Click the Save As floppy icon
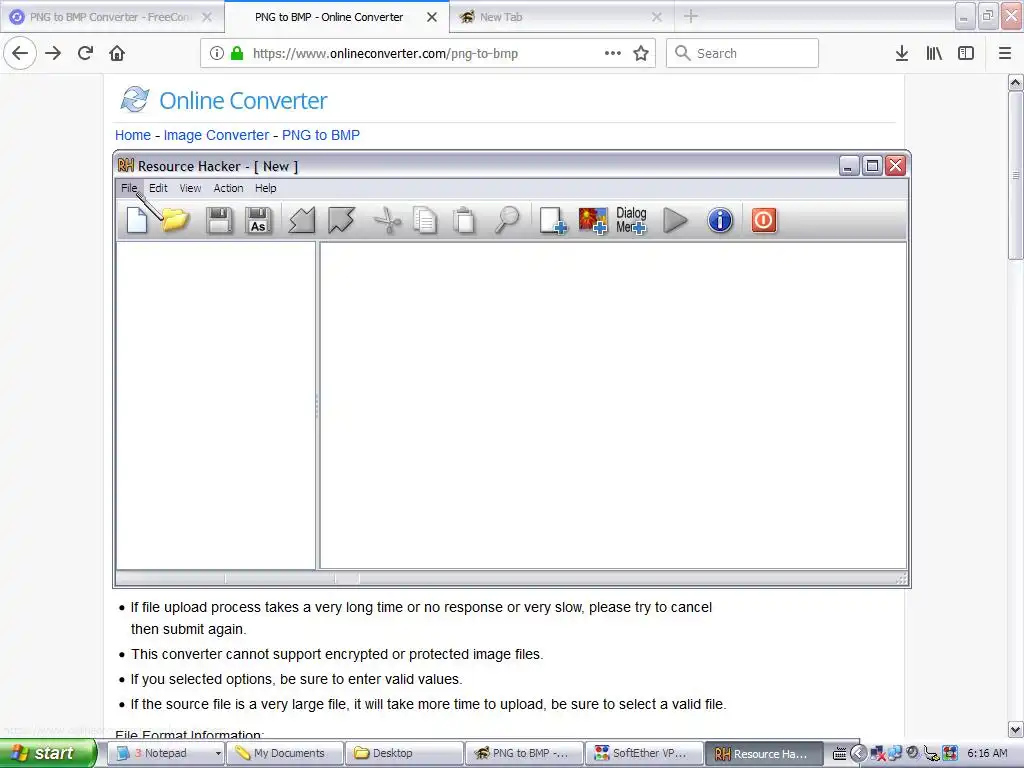Screen dimensions: 1024x768 tap(259, 220)
